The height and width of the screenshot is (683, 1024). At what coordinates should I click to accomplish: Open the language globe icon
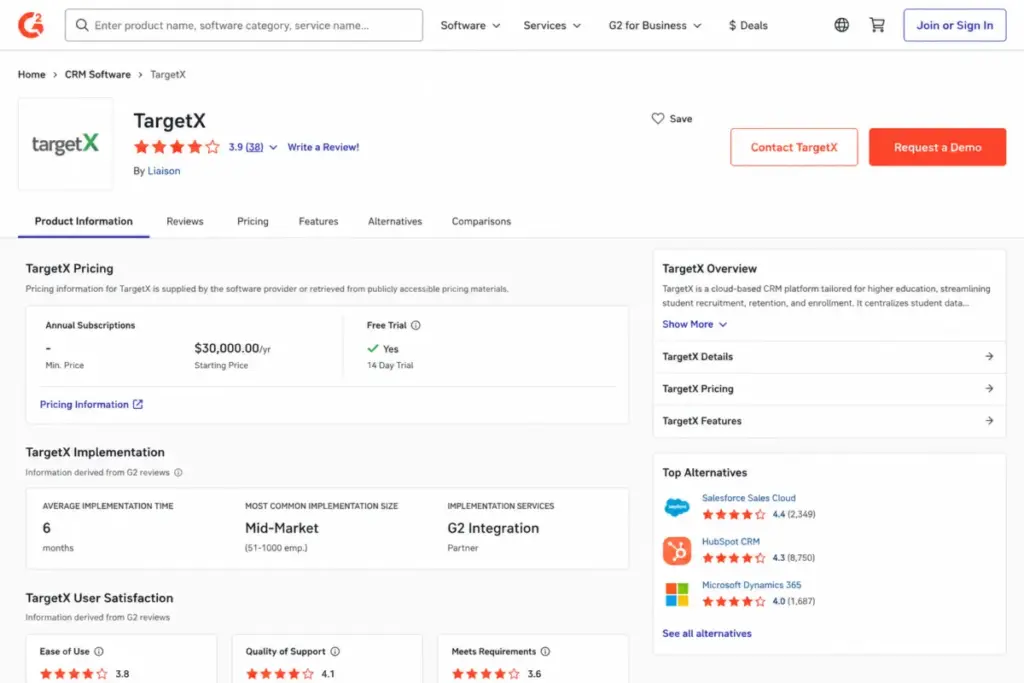coord(841,25)
